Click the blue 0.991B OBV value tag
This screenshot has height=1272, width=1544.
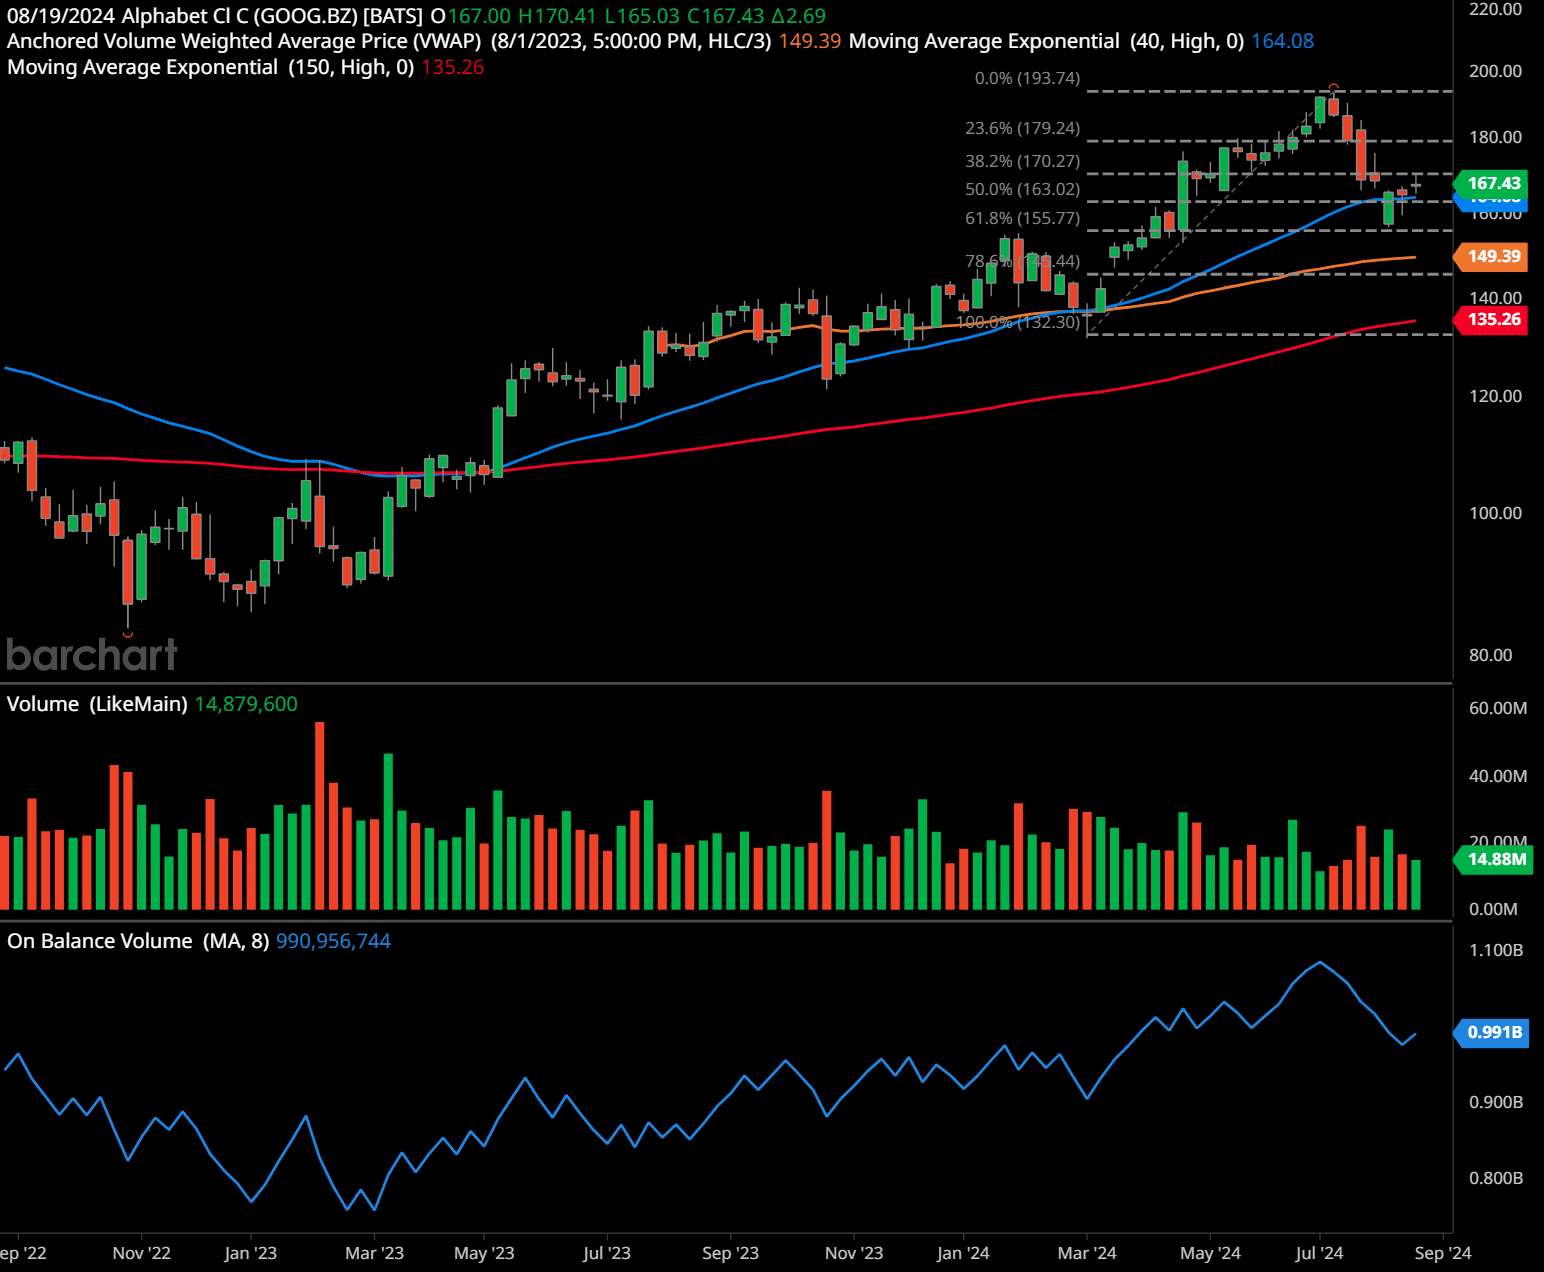click(x=1492, y=1032)
